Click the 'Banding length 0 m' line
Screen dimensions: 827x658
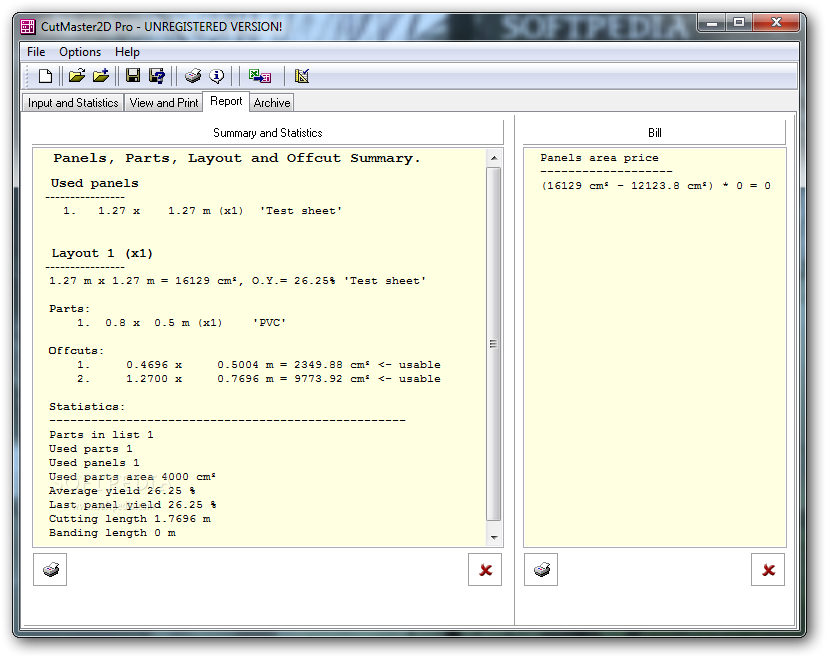tap(112, 533)
